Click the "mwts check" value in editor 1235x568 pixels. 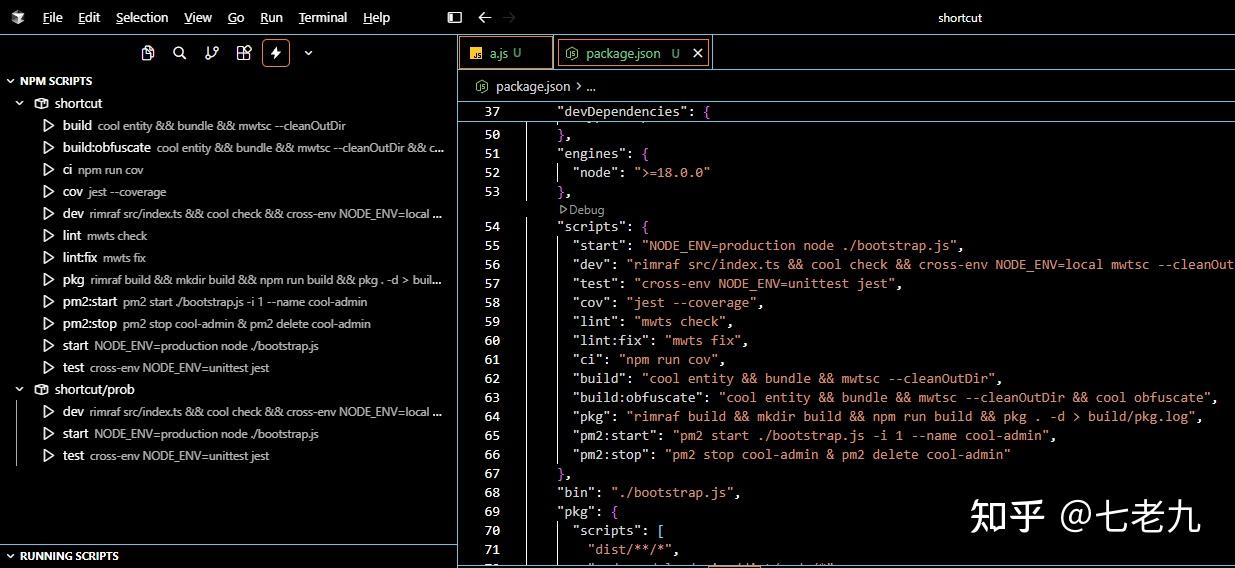click(680, 322)
